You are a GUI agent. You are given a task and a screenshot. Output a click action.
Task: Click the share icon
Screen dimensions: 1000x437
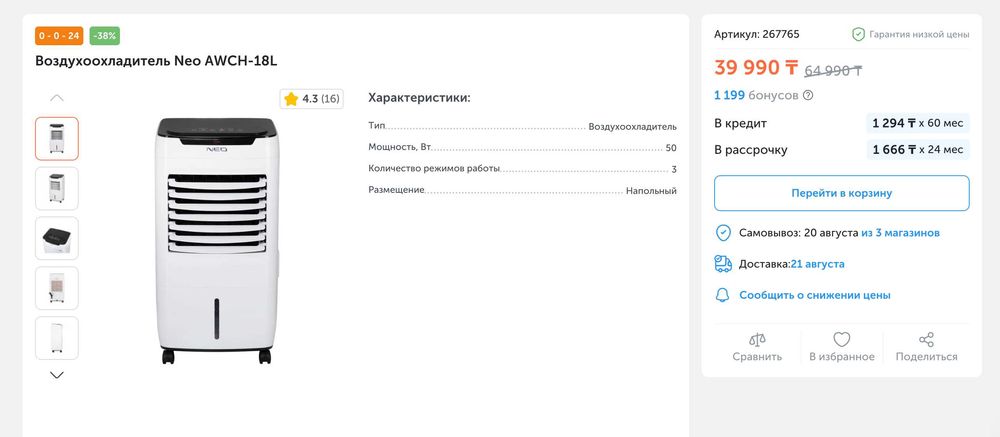[x=926, y=341]
